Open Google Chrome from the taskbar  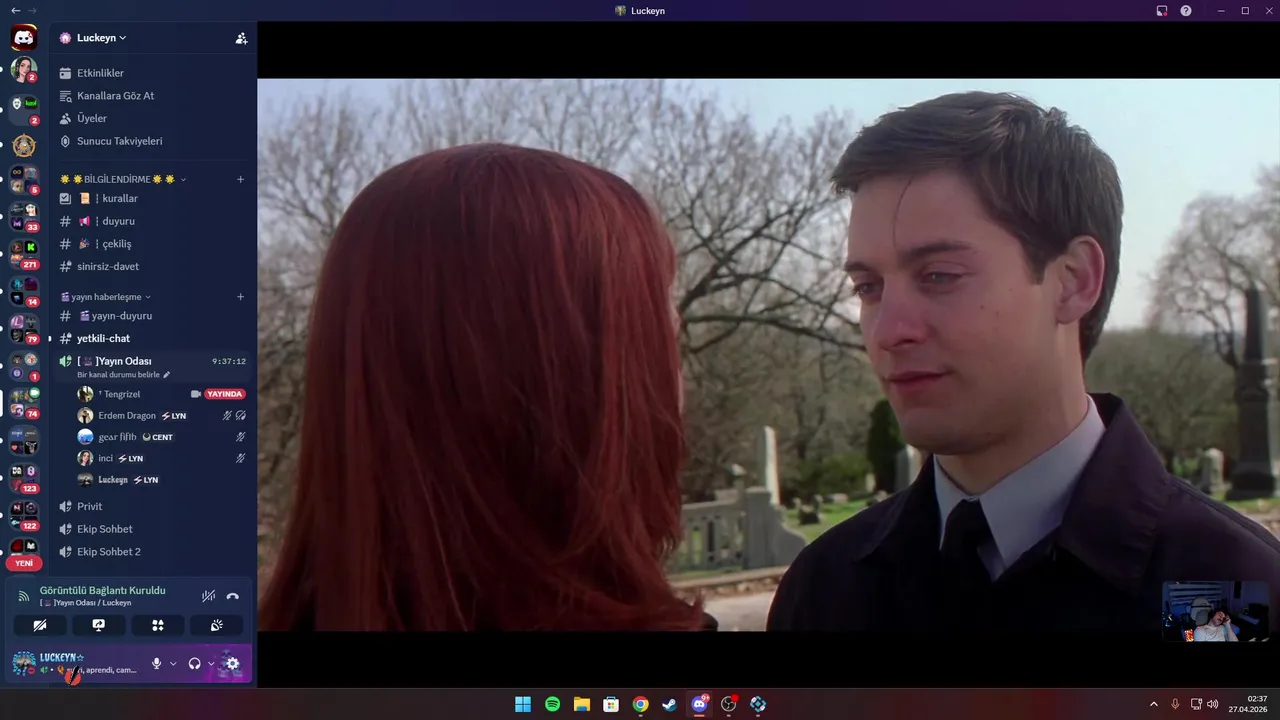tap(640, 704)
